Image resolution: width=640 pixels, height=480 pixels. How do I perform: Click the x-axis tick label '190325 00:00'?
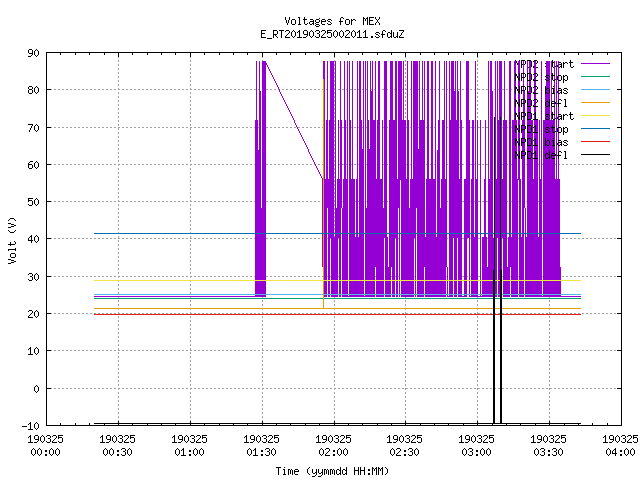(x=45, y=446)
